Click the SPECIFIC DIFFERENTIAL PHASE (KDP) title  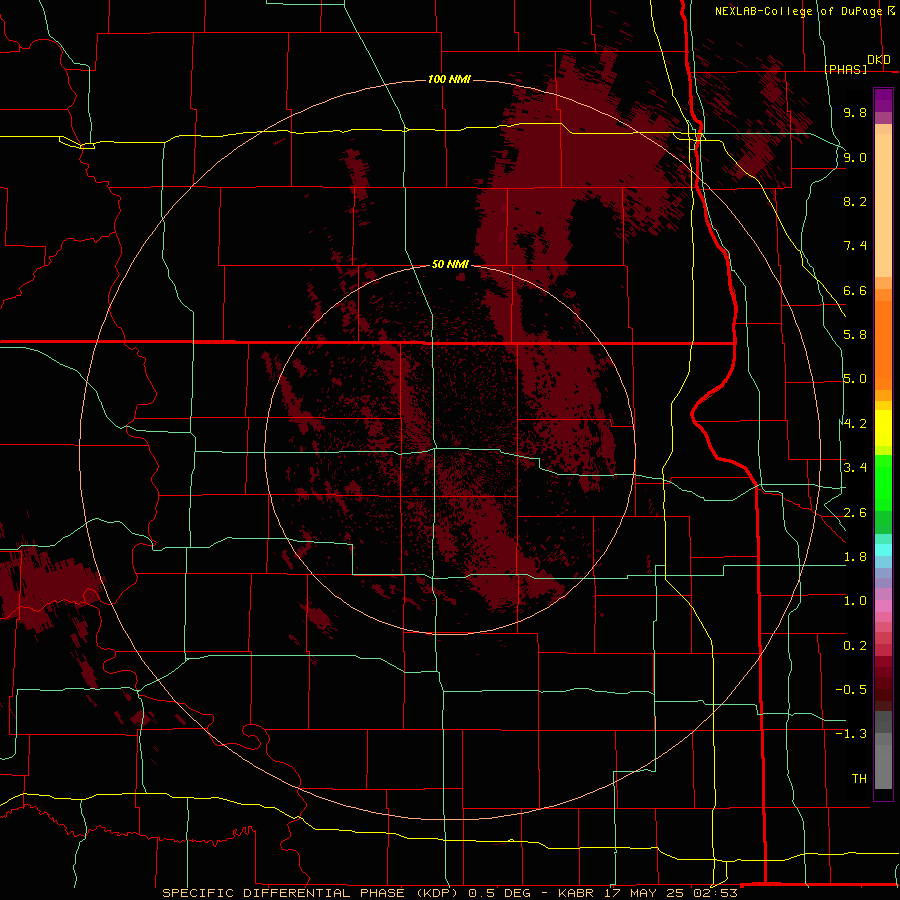(312, 893)
